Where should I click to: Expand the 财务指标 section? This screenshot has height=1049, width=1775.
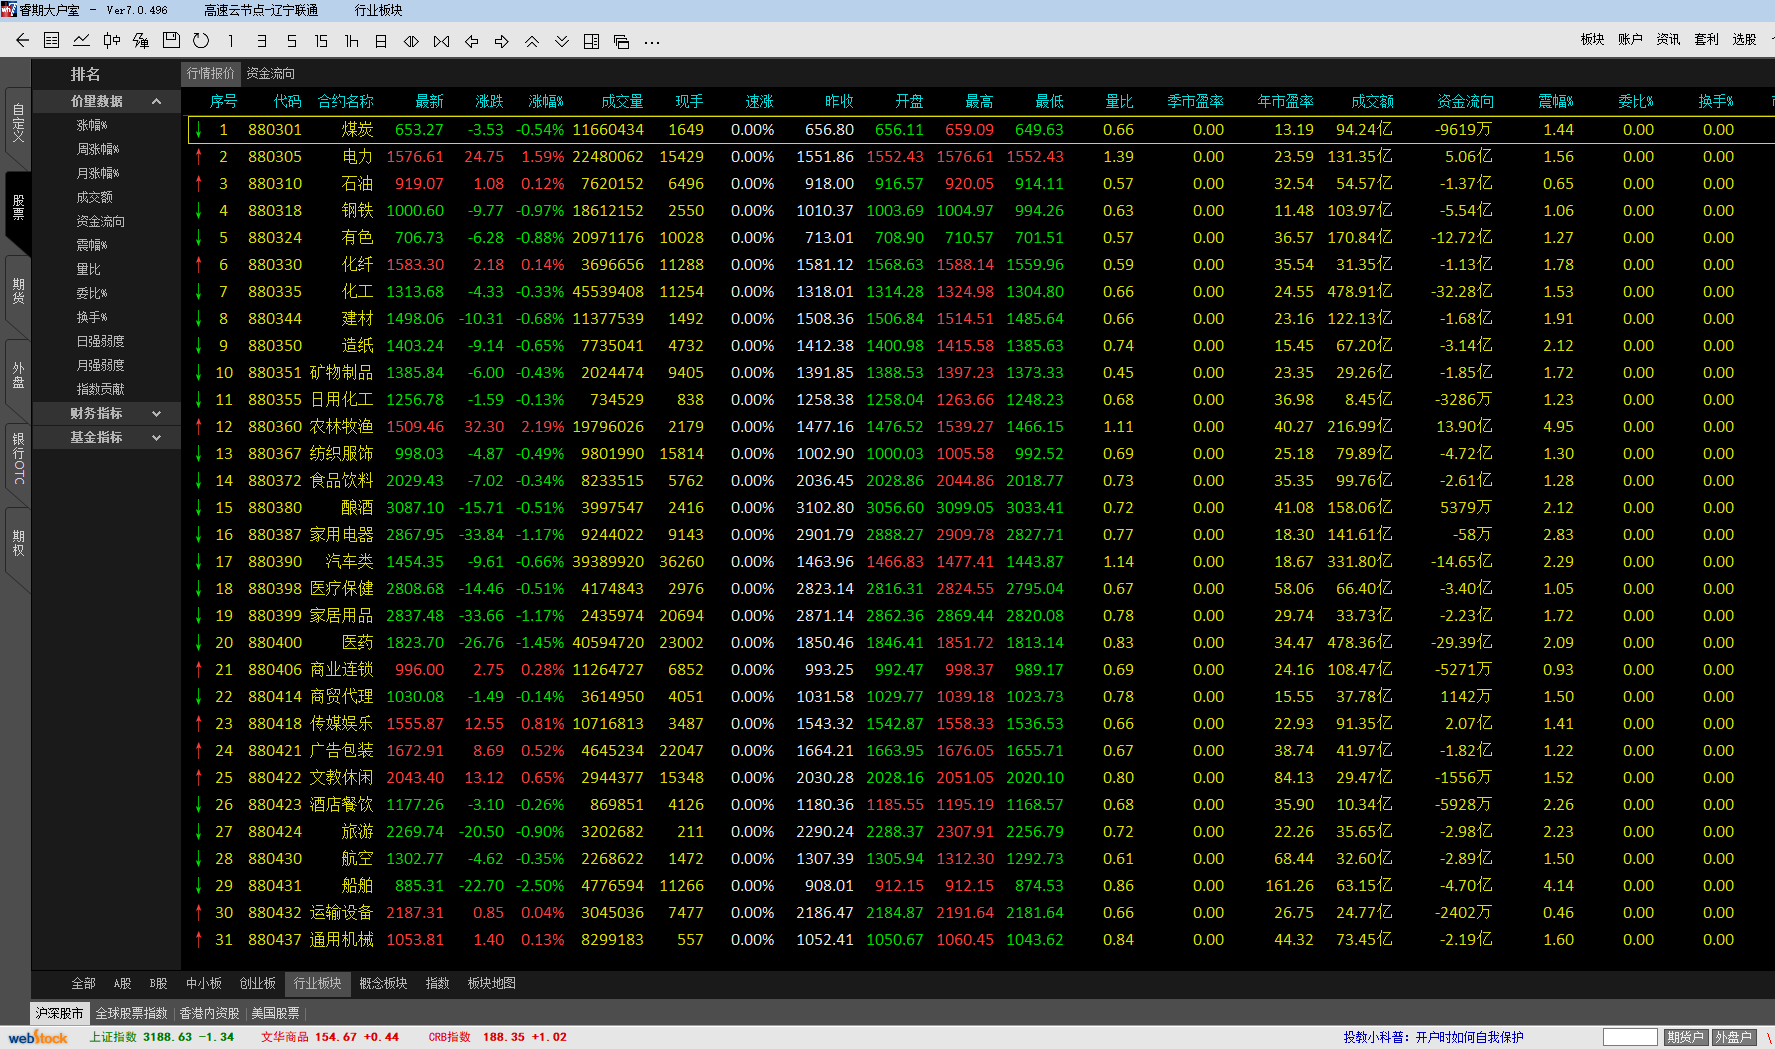[x=156, y=413]
